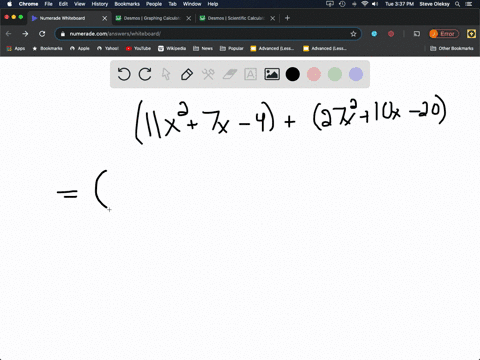Open the File menu

[x=48, y=4]
